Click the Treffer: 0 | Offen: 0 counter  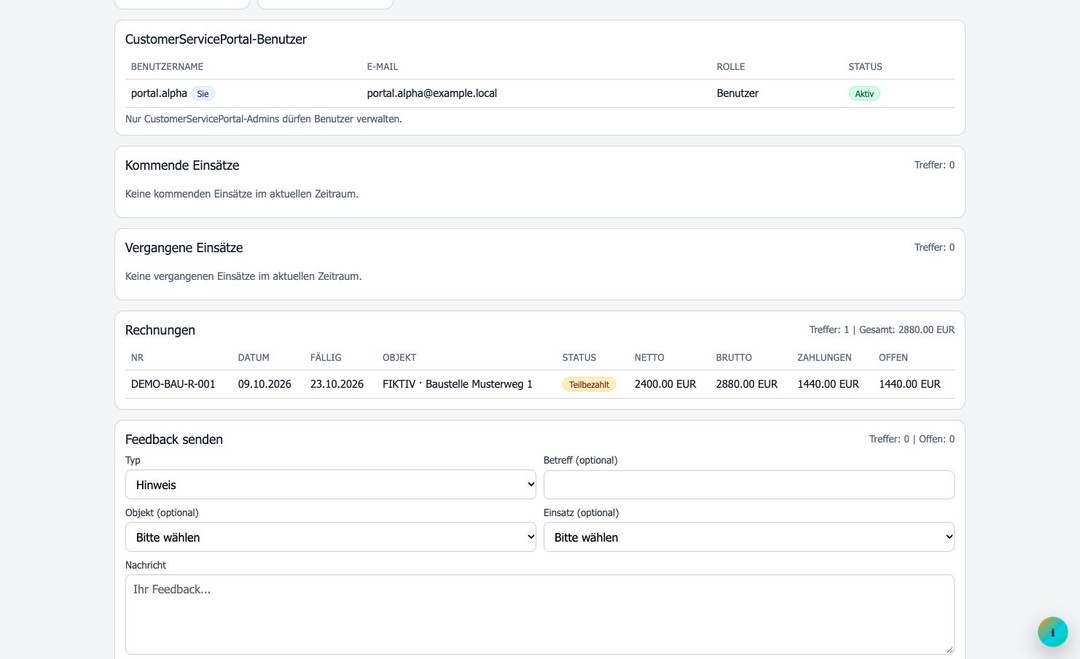click(912, 439)
